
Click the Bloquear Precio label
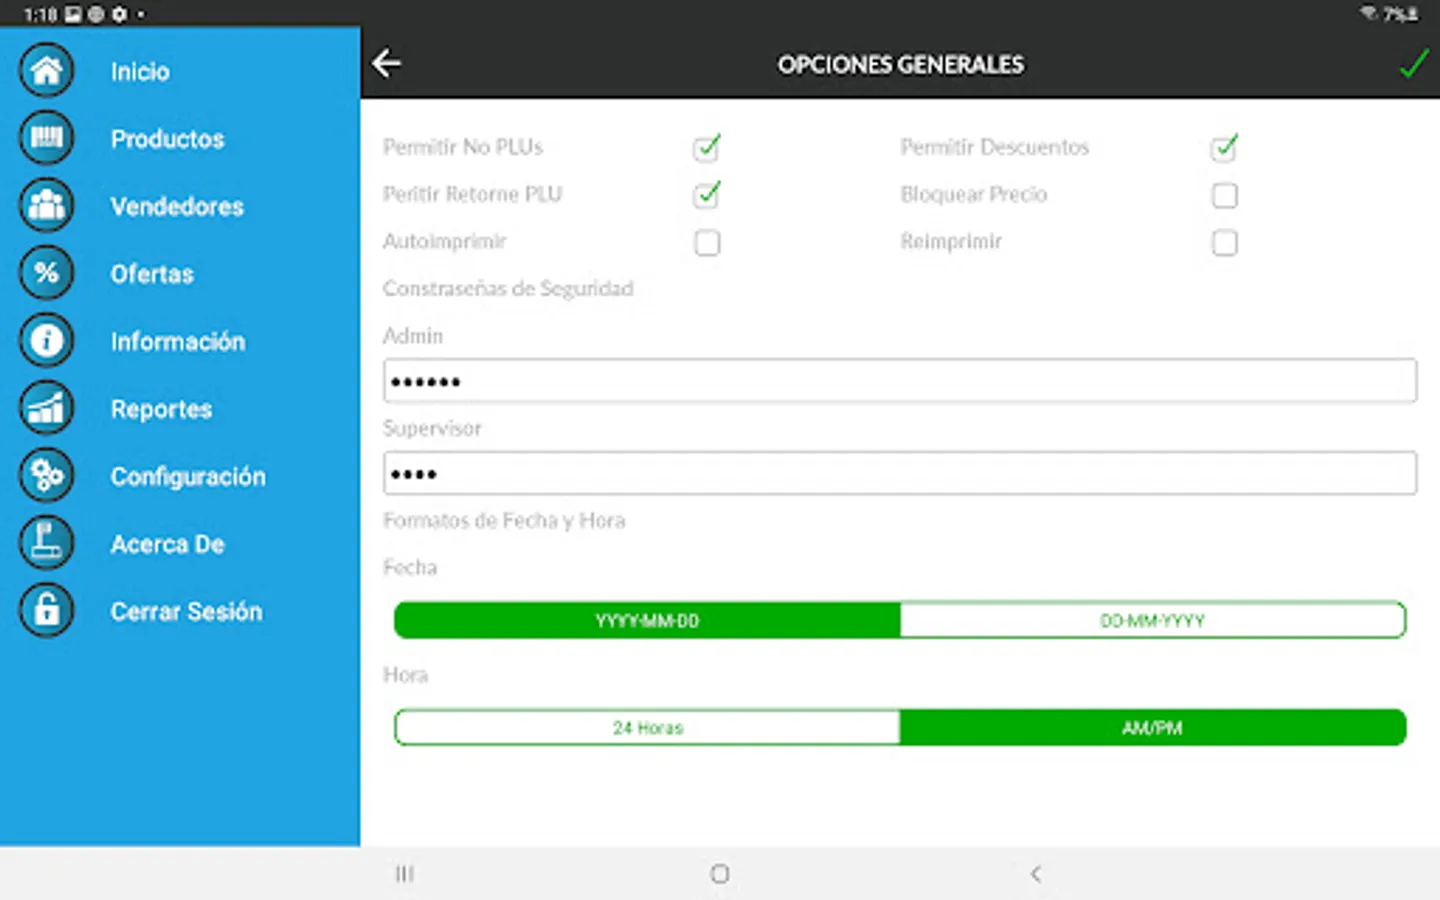[974, 194]
